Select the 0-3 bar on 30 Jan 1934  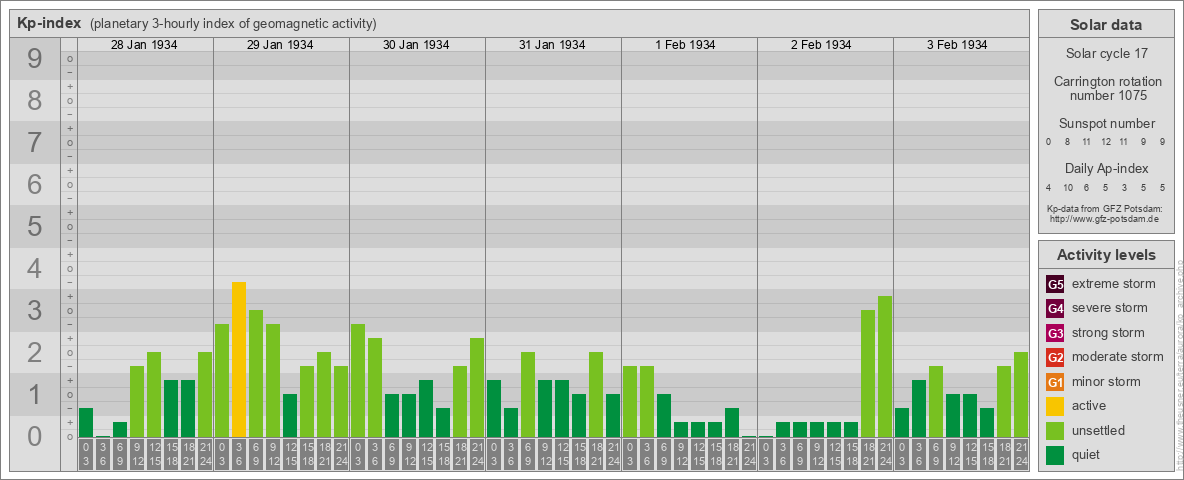[358, 380]
